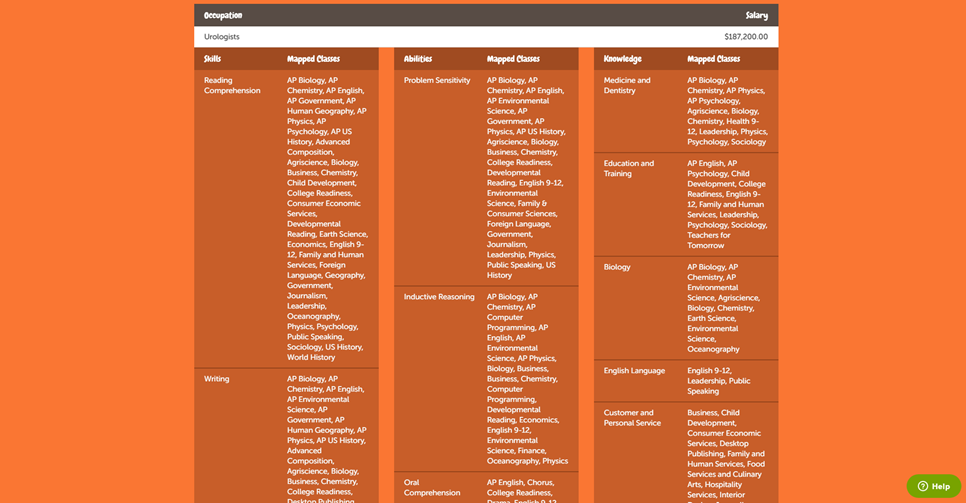Click Mapped Classes header in Abilities table
This screenshot has width=966, height=503.
tap(513, 59)
